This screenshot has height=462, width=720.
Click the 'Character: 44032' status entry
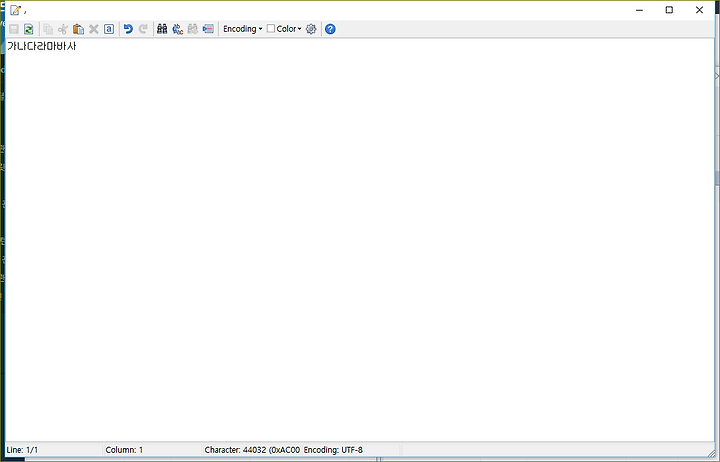point(252,450)
